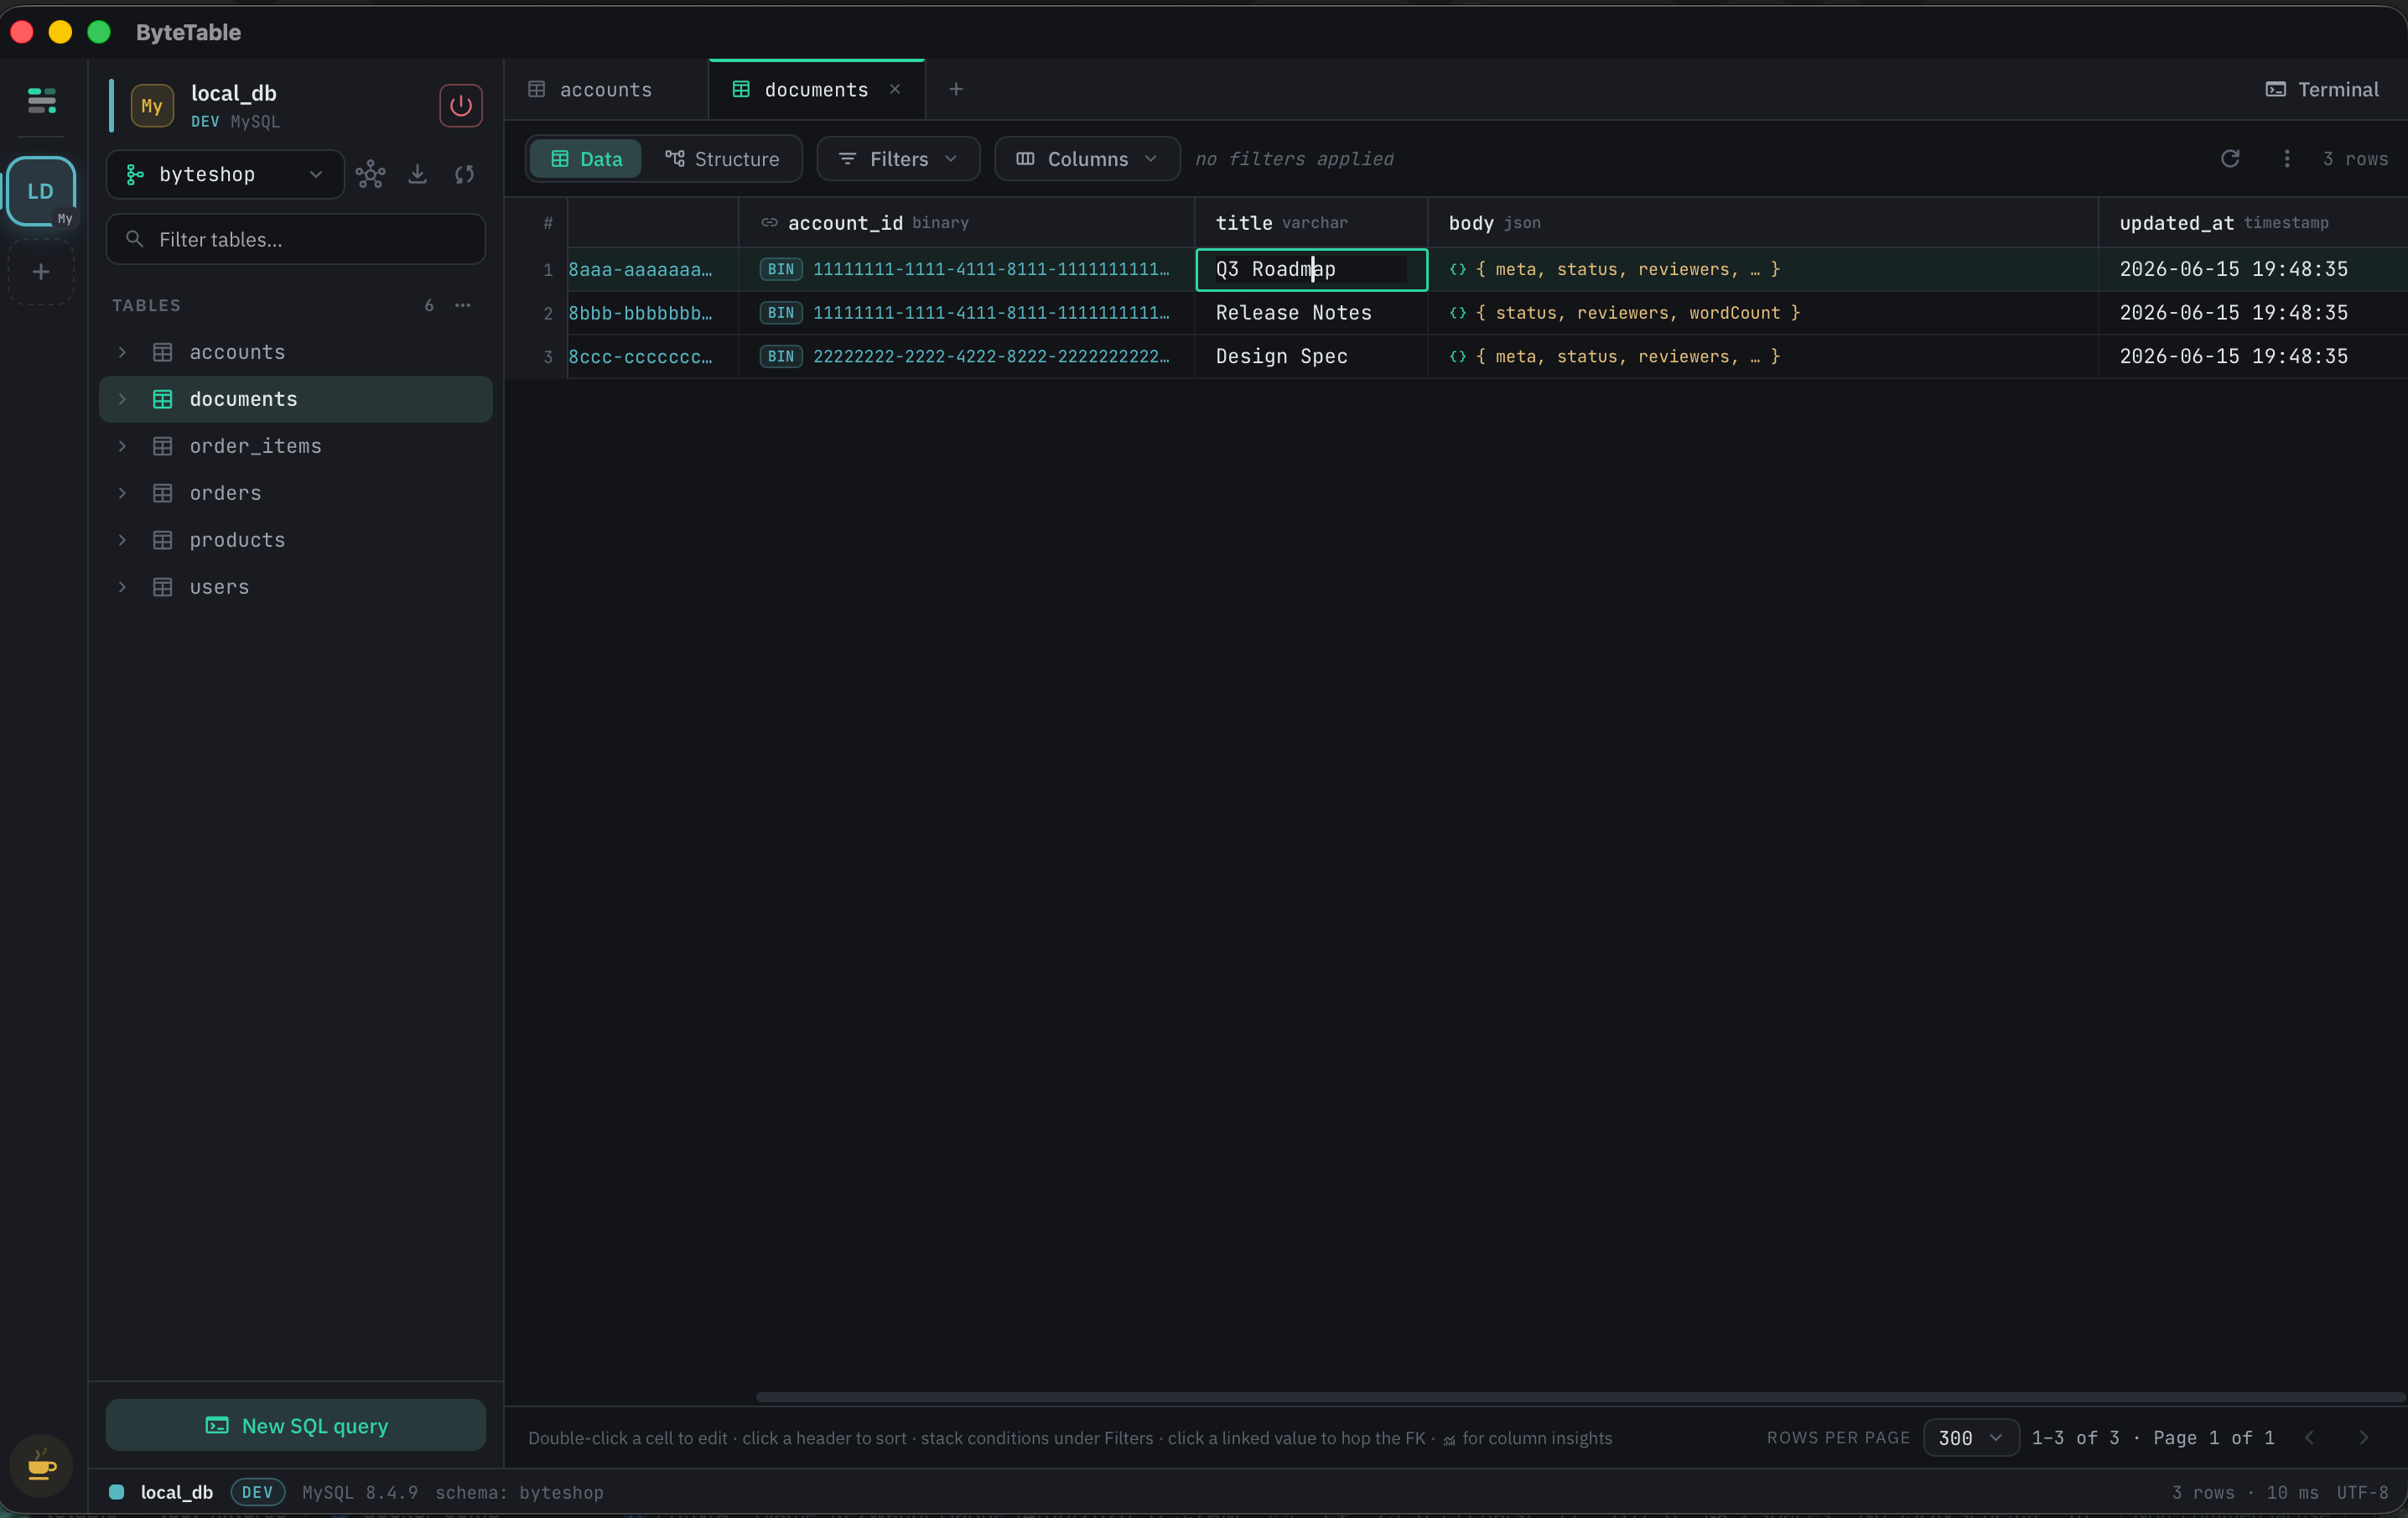The width and height of the screenshot is (2408, 1518).
Task: Click JSON braces icon in Design Spec row
Action: (1458, 356)
